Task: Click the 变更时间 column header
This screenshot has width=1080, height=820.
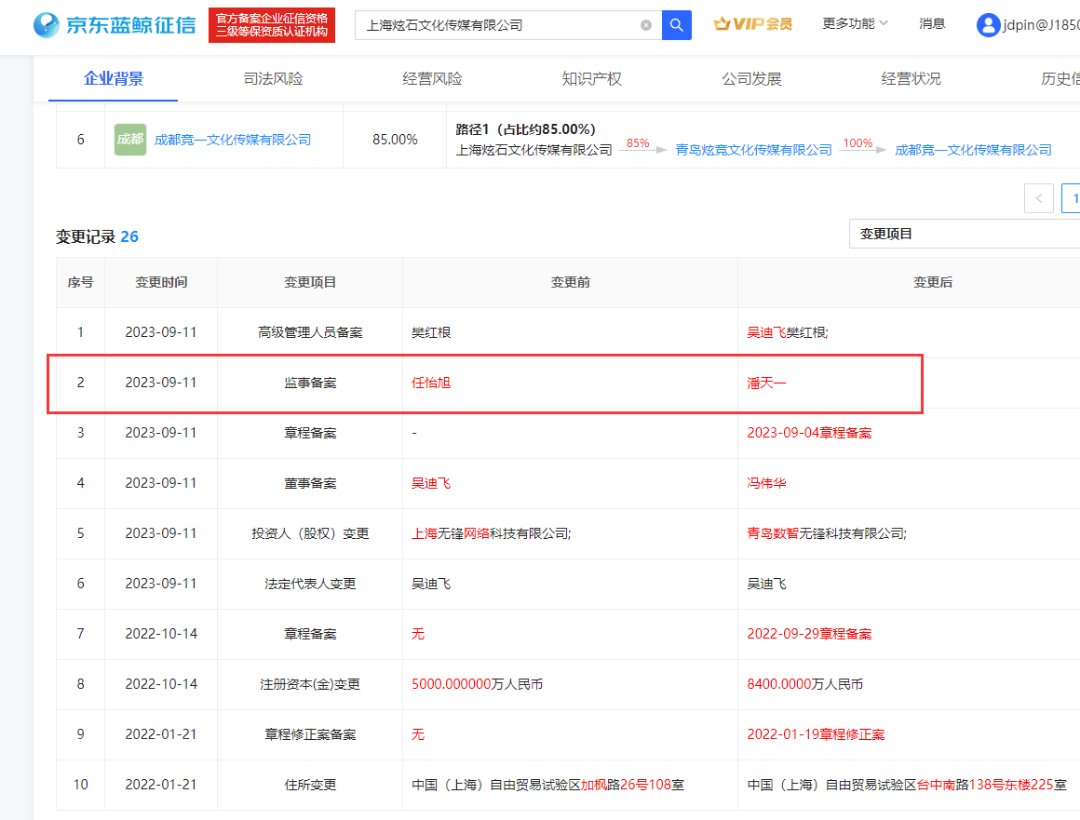Action: point(161,282)
